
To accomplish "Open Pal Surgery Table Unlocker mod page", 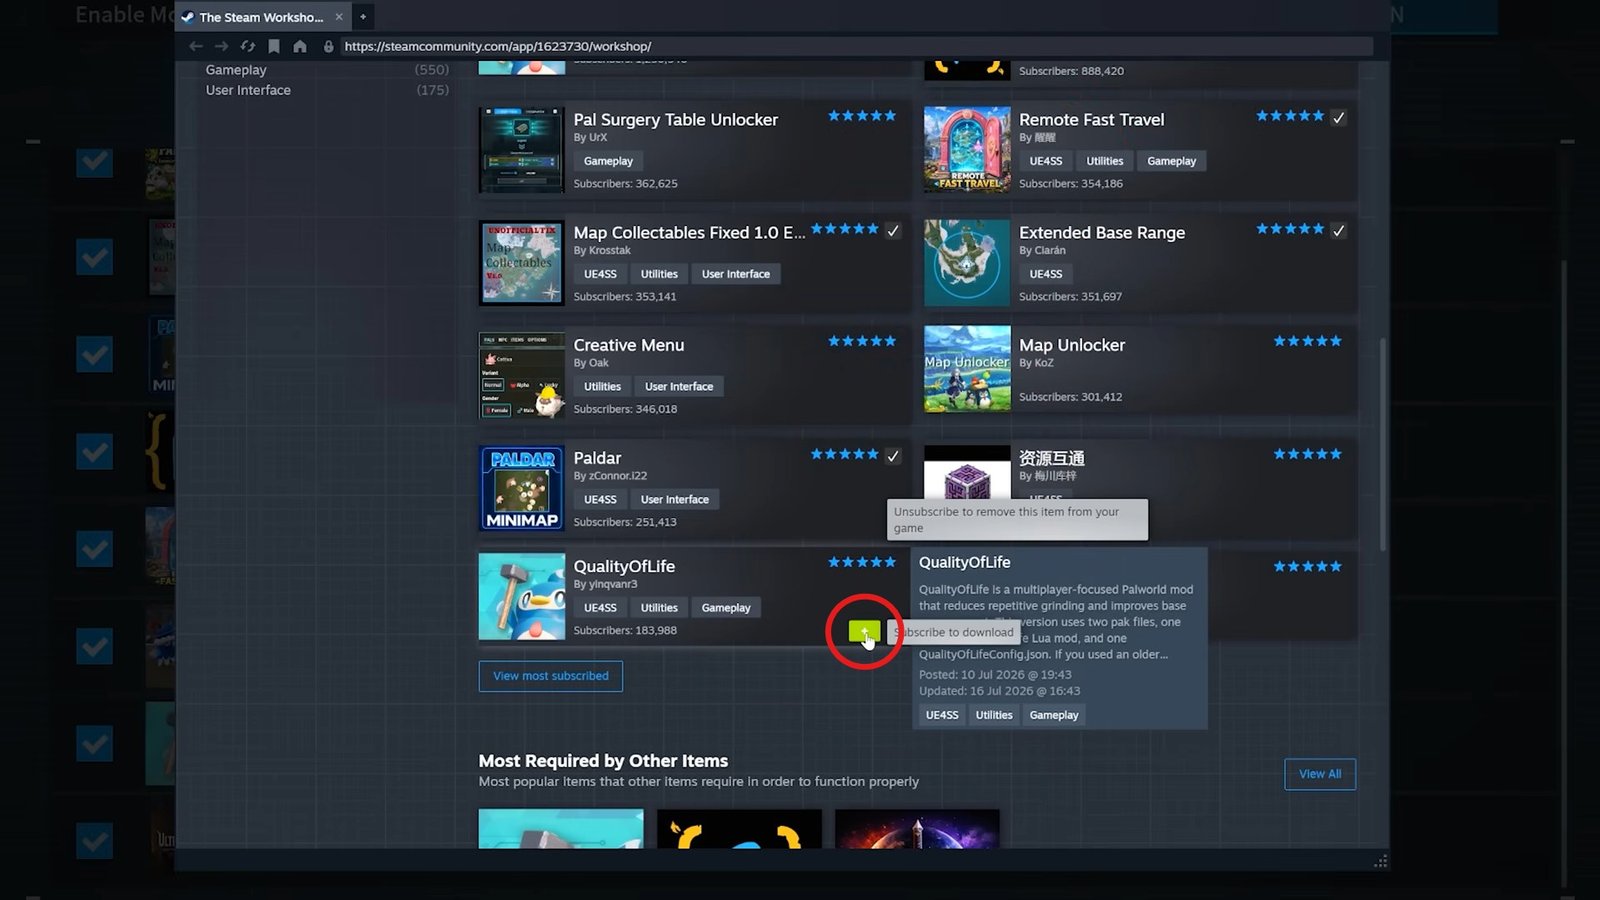I will click(x=675, y=120).
